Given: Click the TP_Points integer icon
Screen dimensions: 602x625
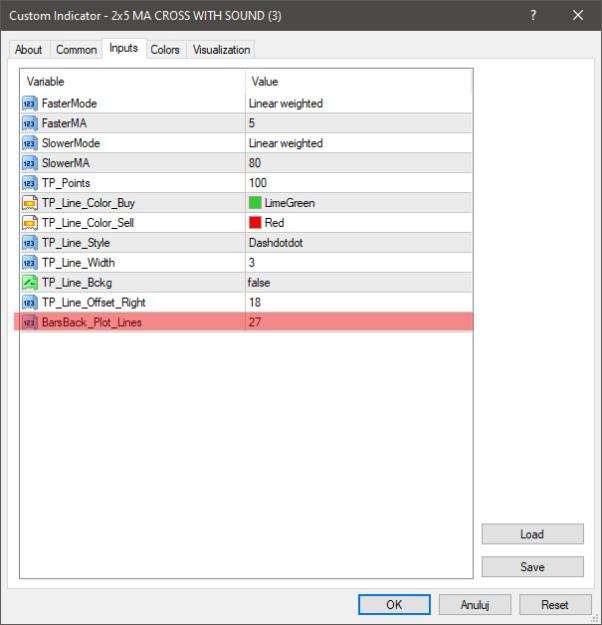Looking at the screenshot, I should 30,183.
